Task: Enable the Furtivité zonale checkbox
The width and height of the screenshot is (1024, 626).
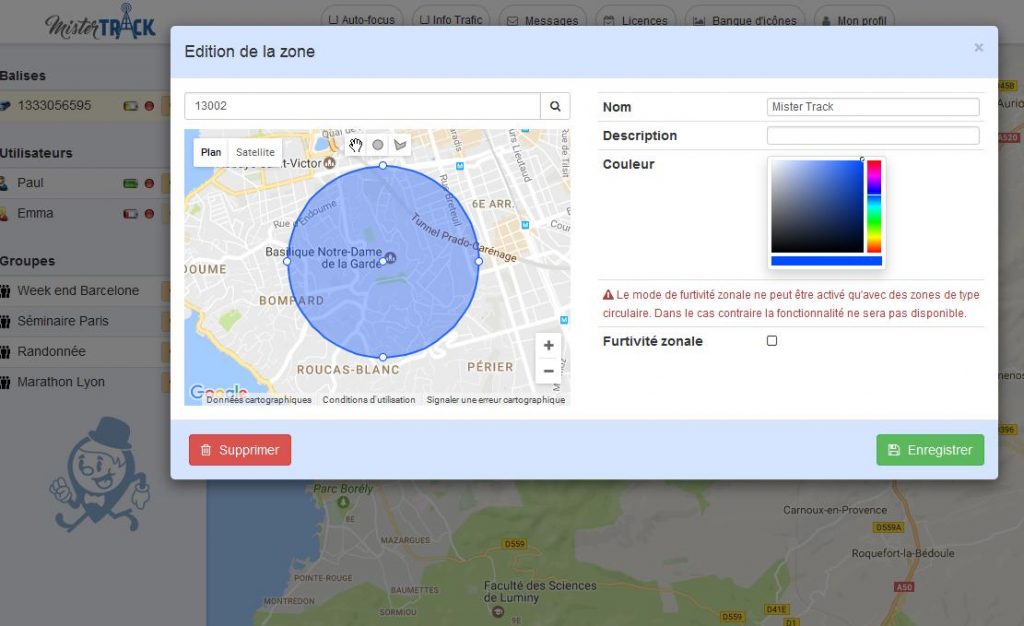Action: [x=772, y=341]
